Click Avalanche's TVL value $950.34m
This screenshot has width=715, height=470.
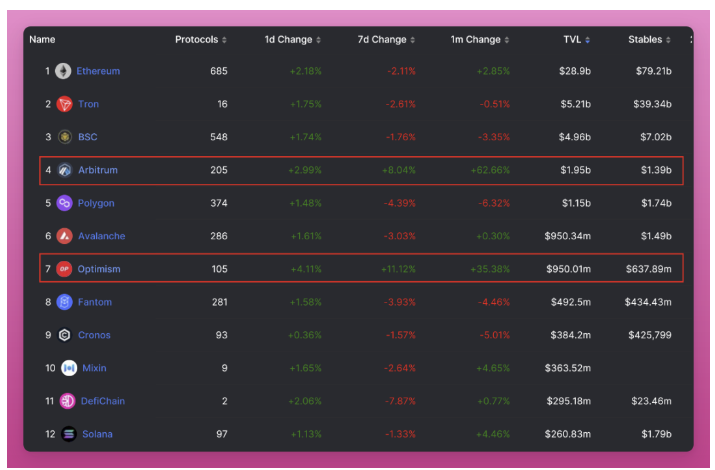click(x=568, y=236)
